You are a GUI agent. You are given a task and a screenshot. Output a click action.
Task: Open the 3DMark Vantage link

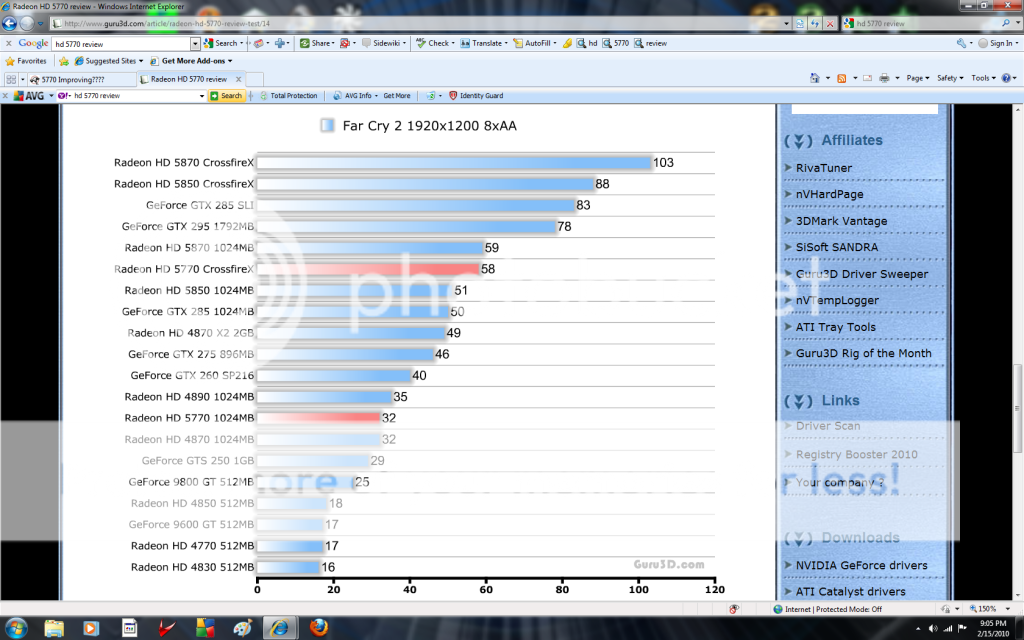point(841,221)
